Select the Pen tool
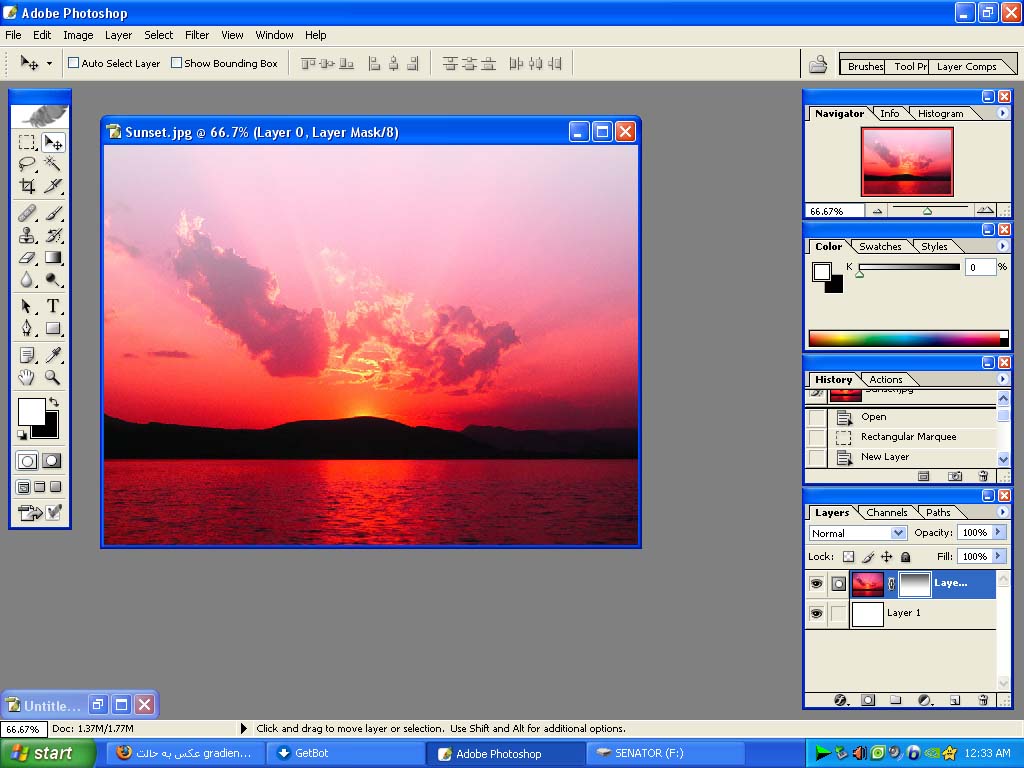 (x=27, y=328)
